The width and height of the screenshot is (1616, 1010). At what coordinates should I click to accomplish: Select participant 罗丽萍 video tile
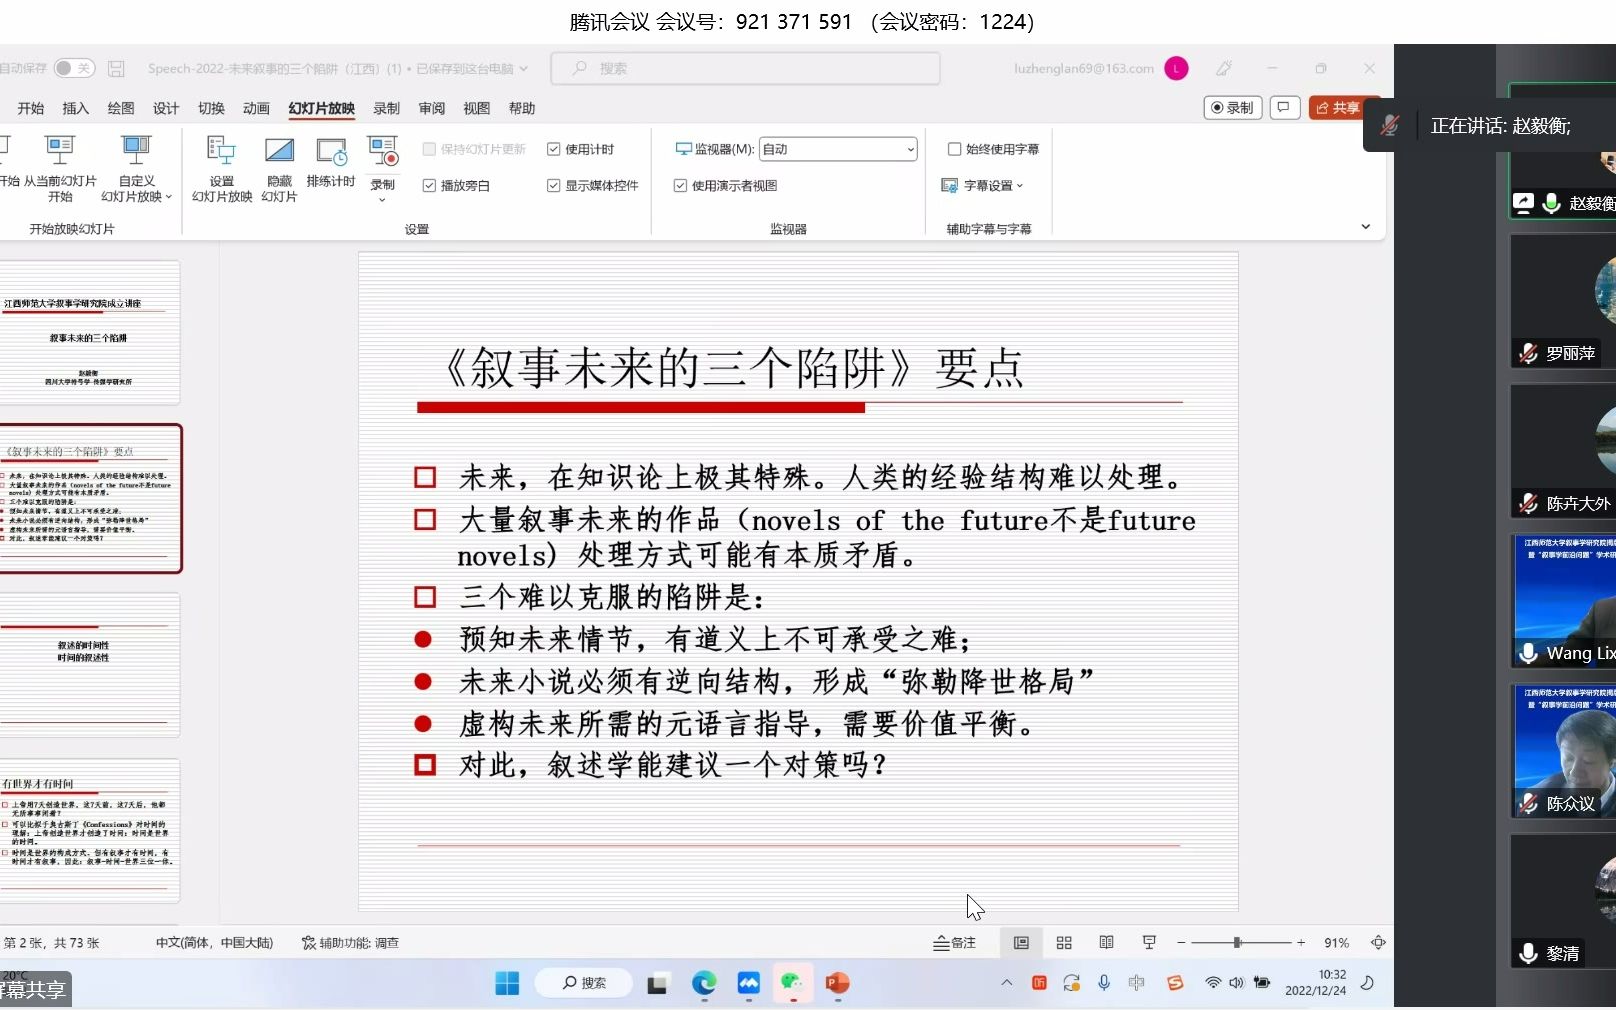1563,301
